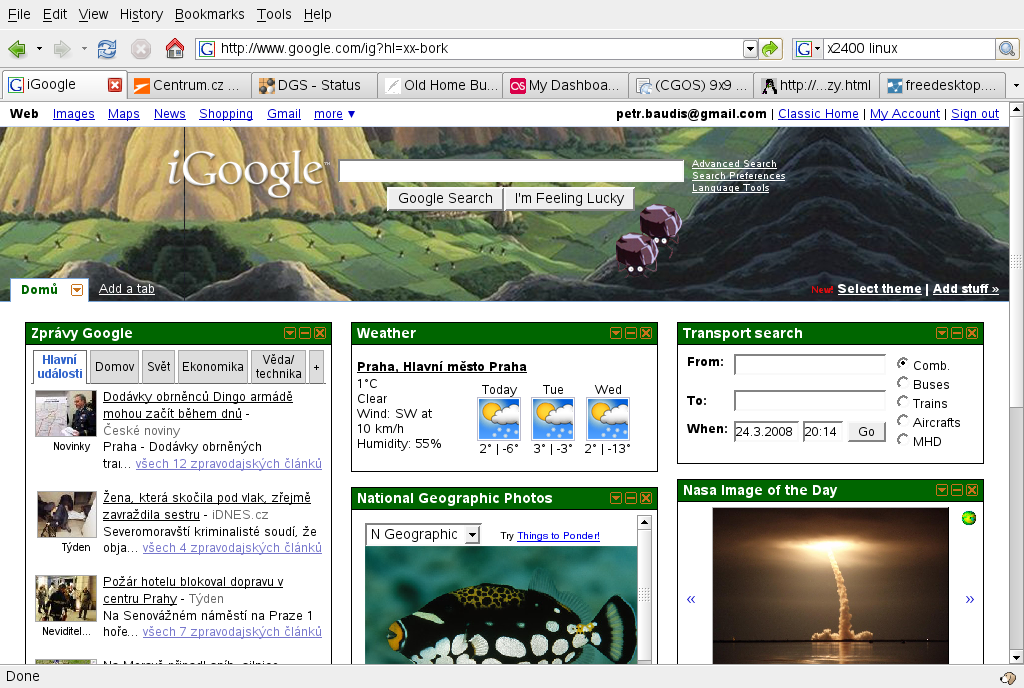Click Go in Transport search
The width and height of the screenshot is (1024, 688).
(x=867, y=431)
